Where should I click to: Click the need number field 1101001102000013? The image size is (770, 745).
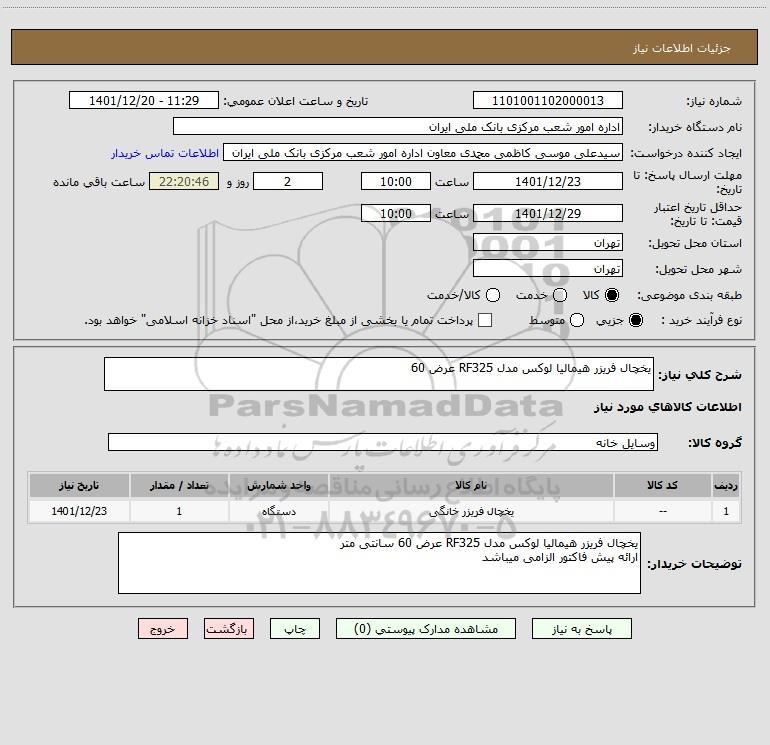(x=548, y=100)
